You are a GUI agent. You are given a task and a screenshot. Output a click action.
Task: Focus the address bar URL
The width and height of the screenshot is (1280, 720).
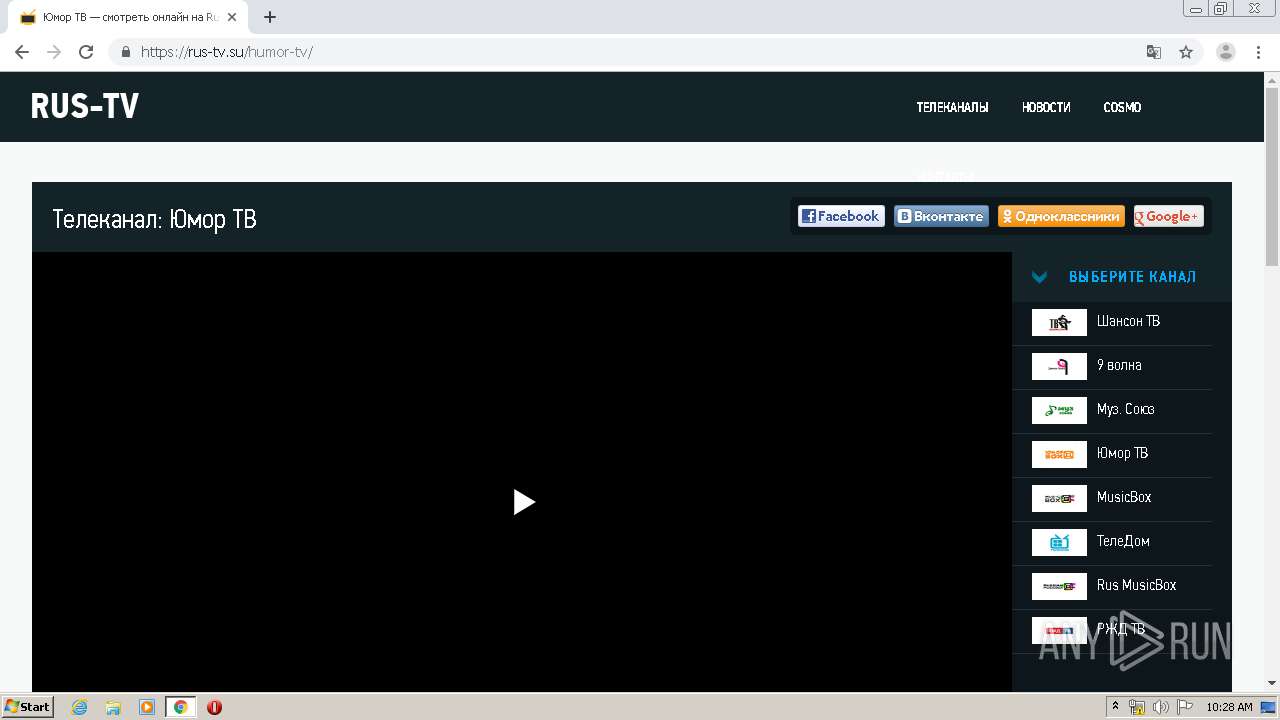pyautogui.click(x=227, y=52)
